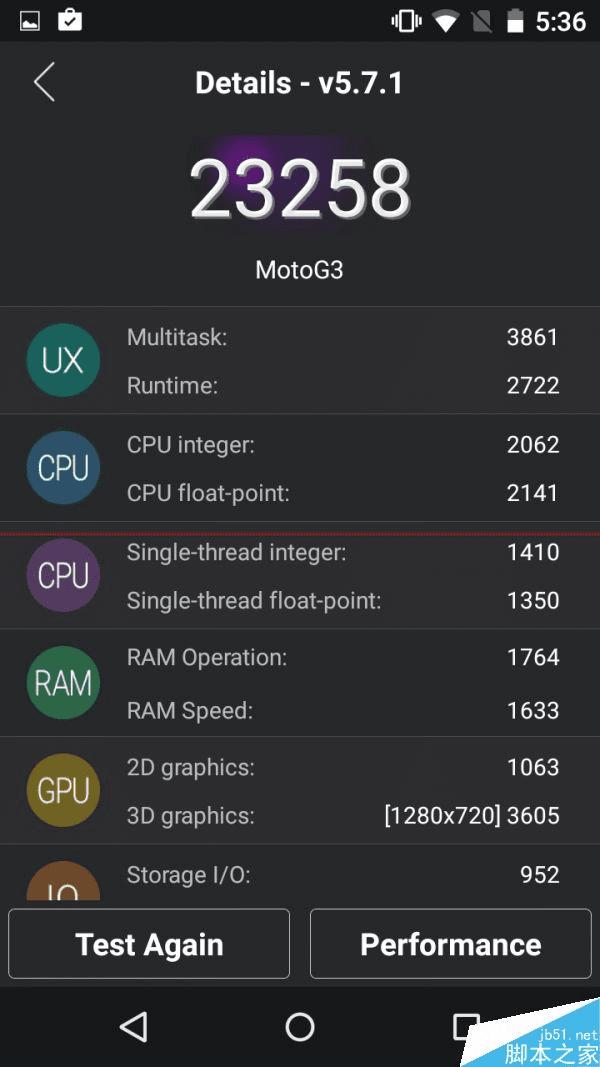Tap the teal UX category icon
The height and width of the screenshot is (1067, 600).
(63, 360)
